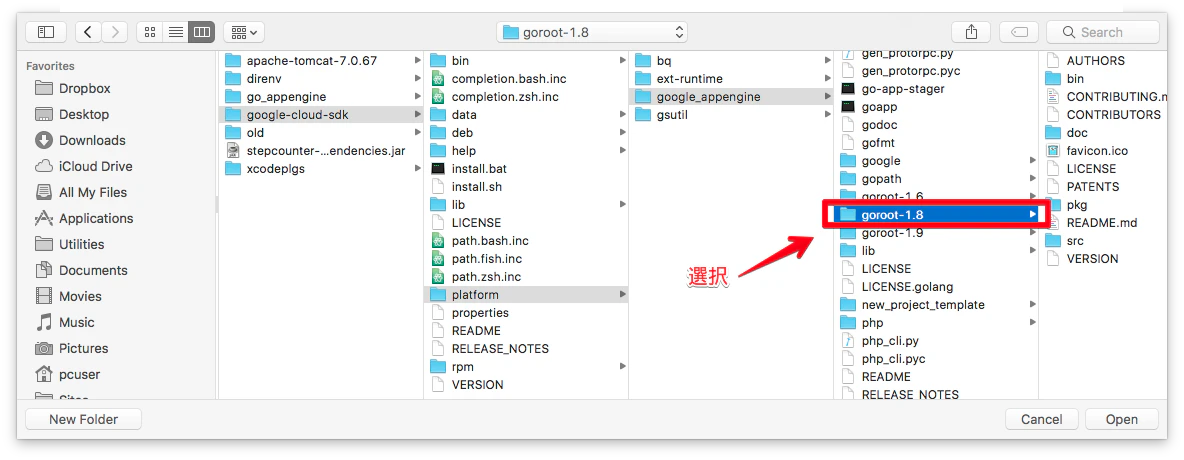Select the gofmt file
This screenshot has width=1184, height=460.
(x=936, y=143)
